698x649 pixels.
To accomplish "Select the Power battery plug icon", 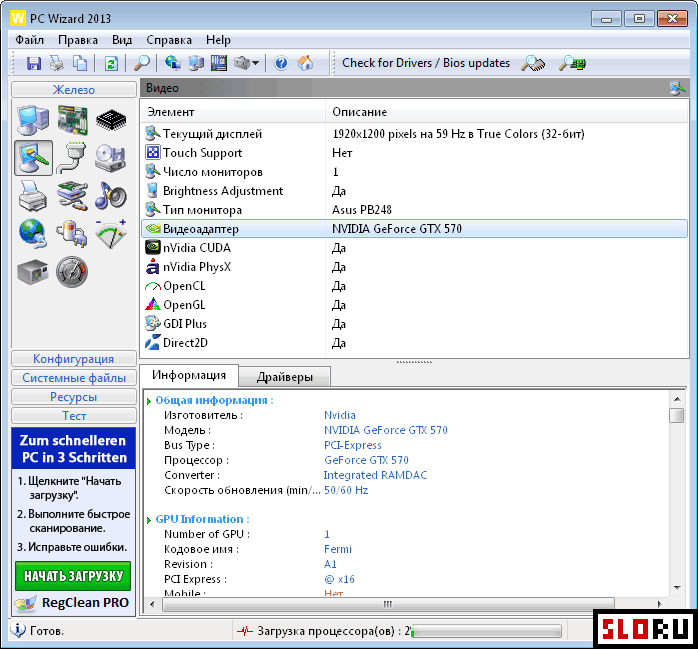I will pyautogui.click(x=72, y=234).
